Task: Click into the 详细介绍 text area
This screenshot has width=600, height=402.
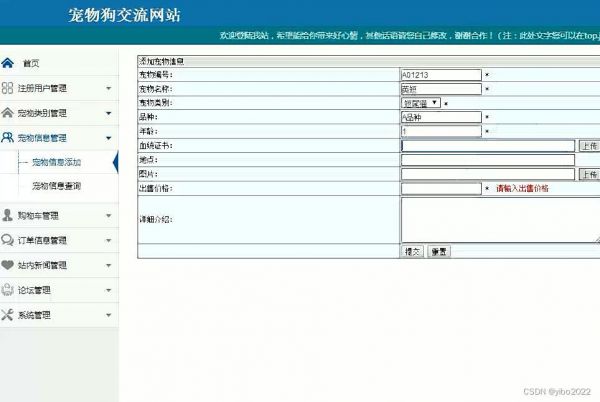Action: [x=498, y=219]
